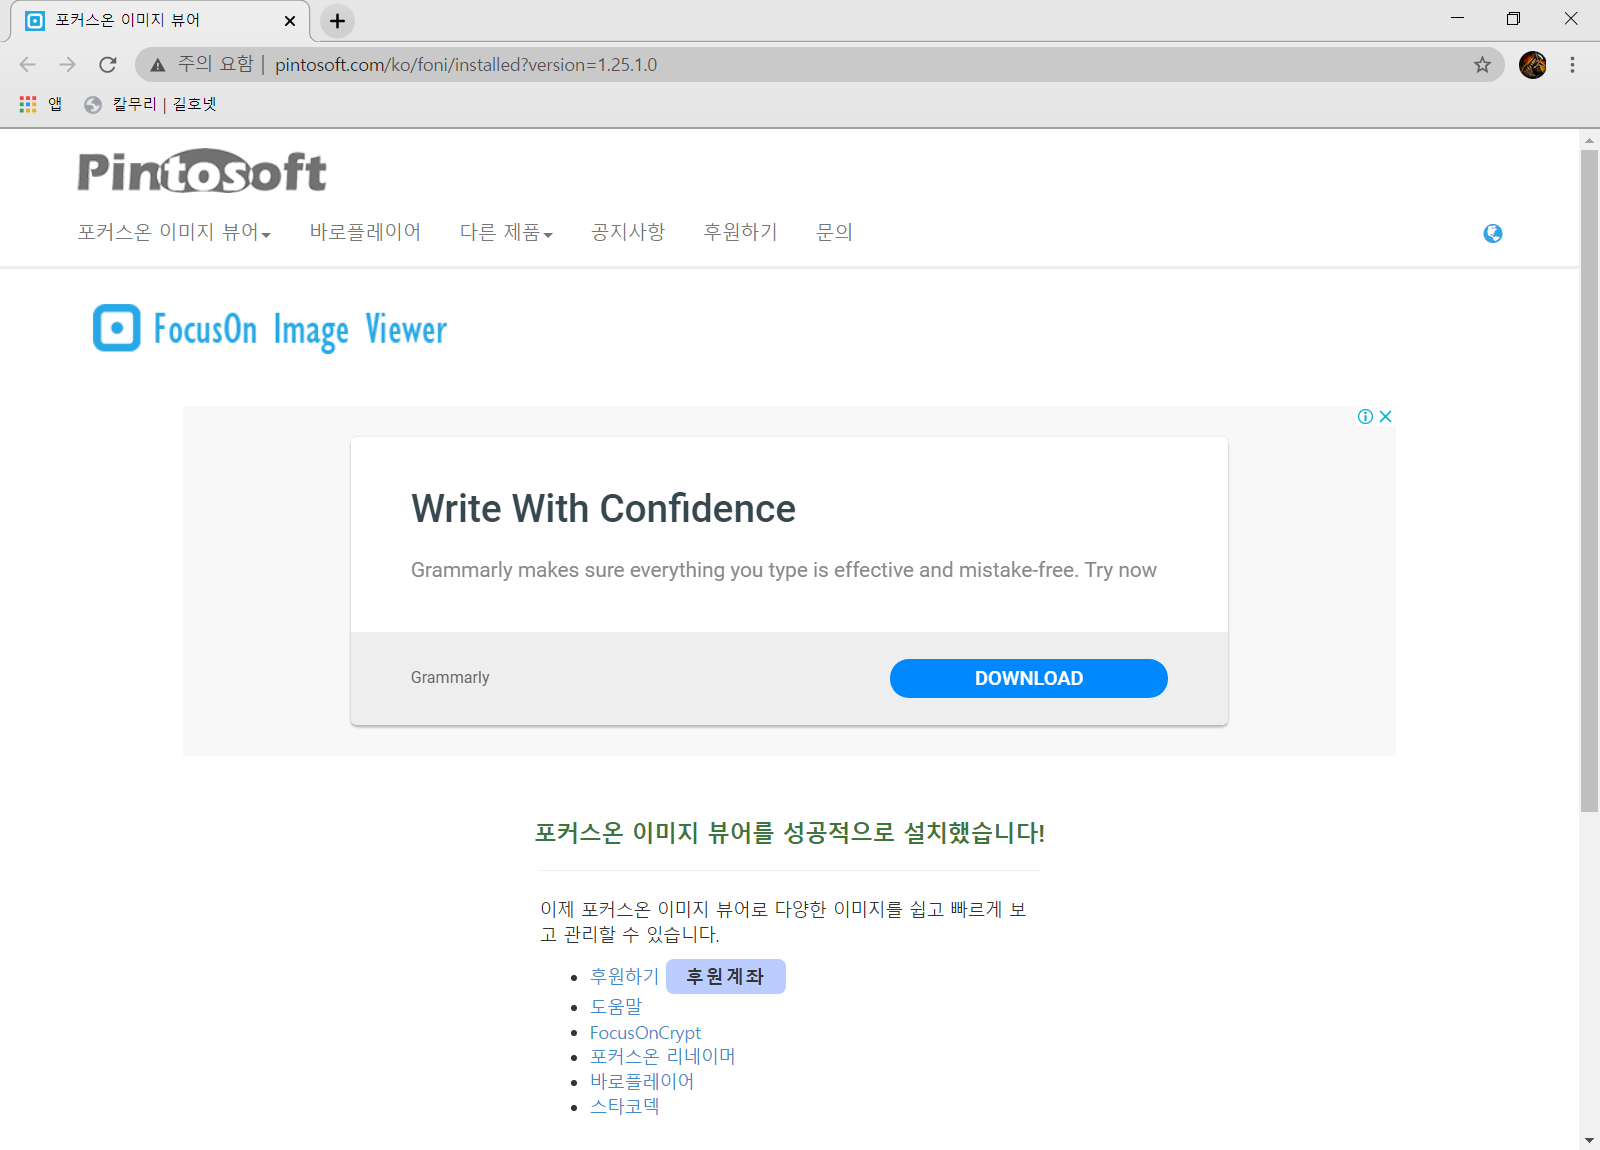
Task: Close the Grammarly advertisement
Action: (1386, 417)
